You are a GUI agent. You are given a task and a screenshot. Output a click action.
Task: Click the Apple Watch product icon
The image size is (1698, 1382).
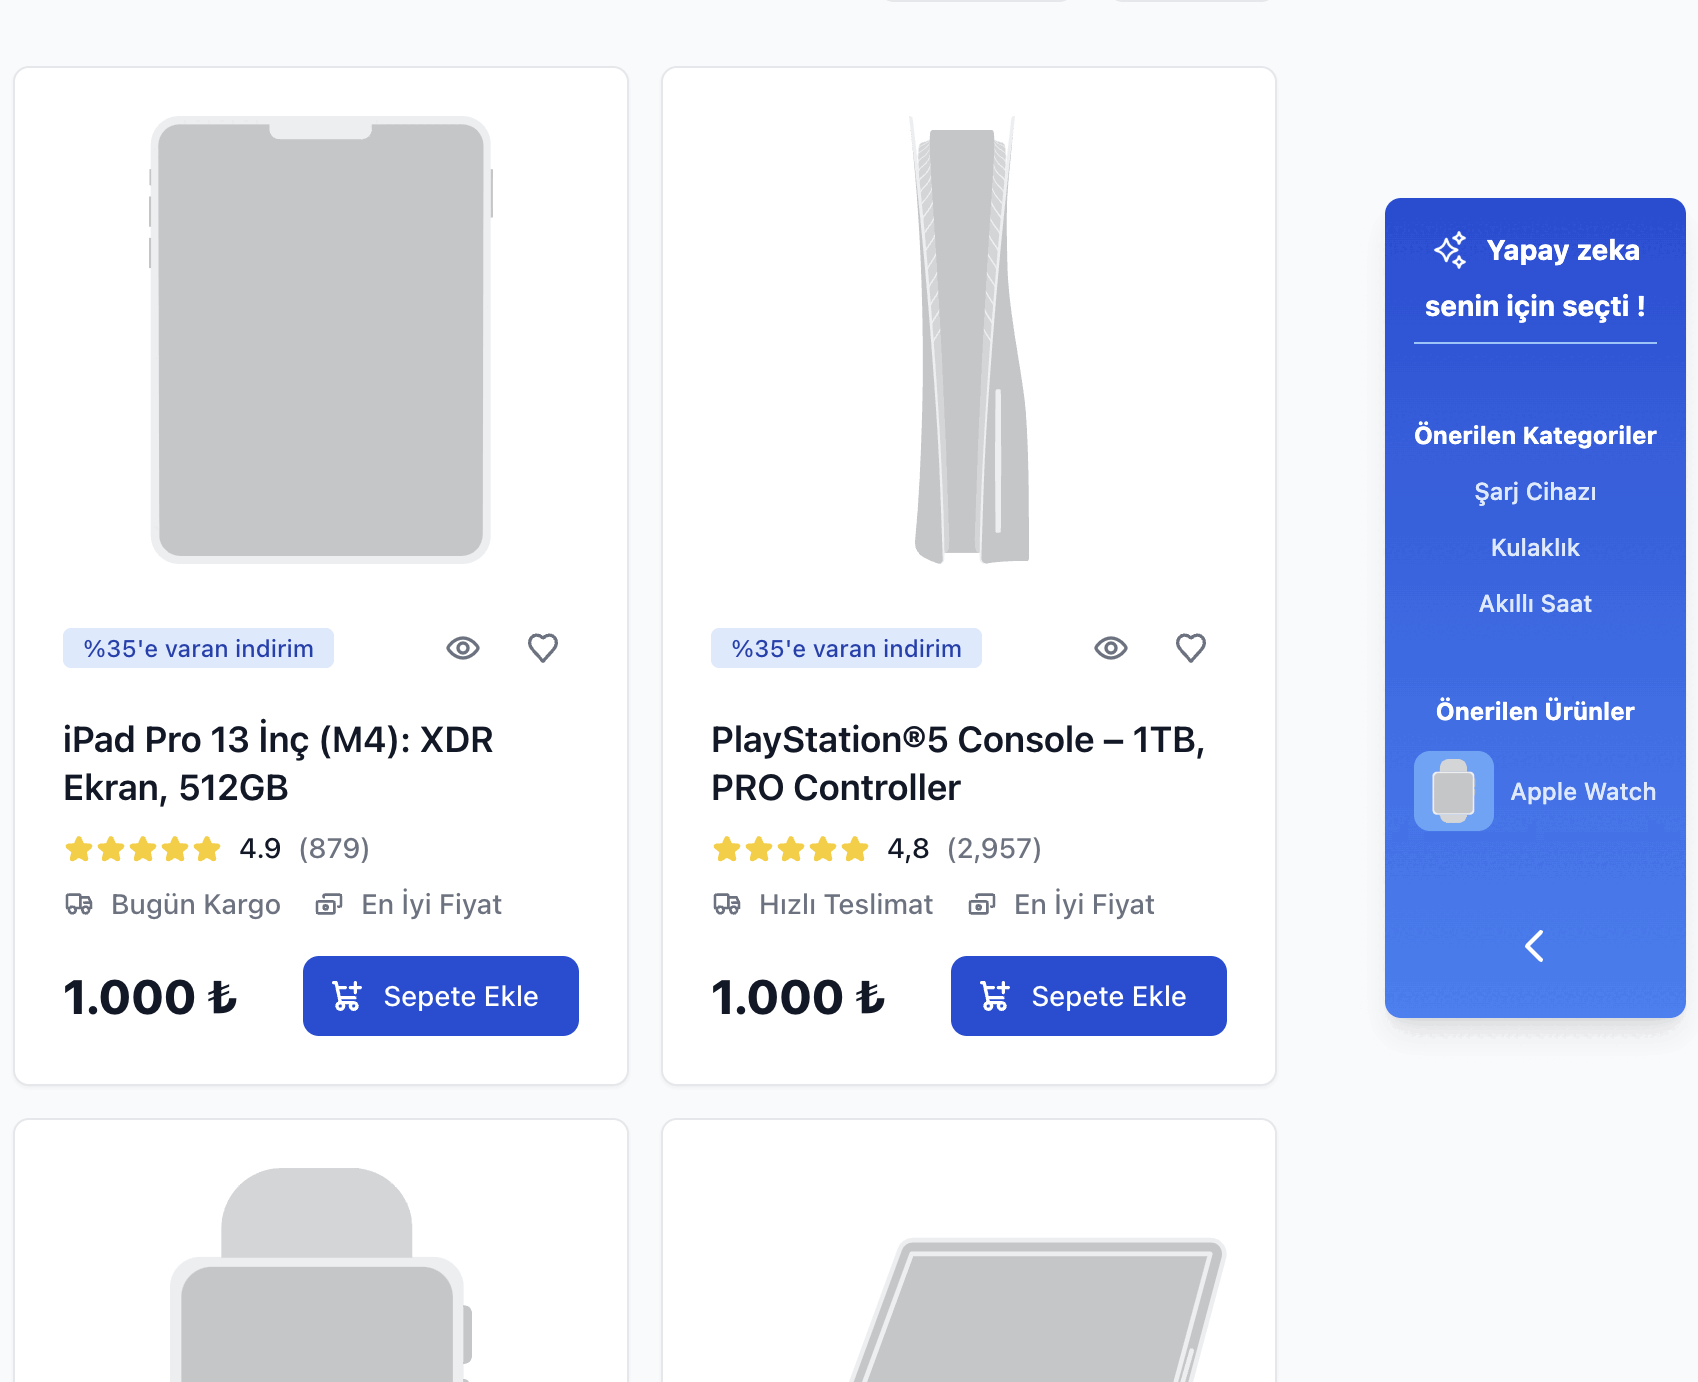[x=1453, y=791]
